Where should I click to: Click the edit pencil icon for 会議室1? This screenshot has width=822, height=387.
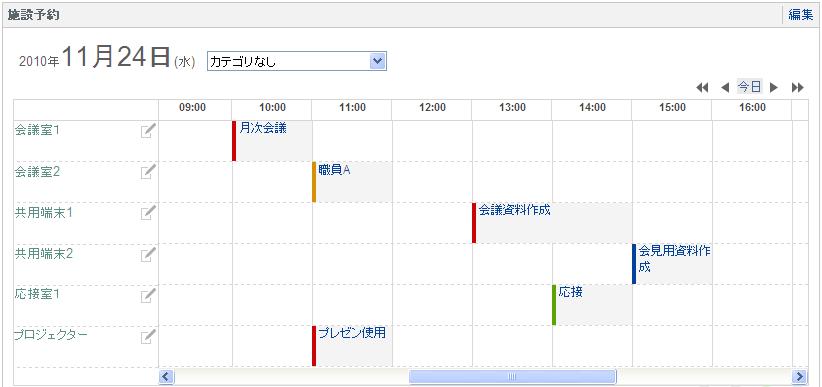[148, 131]
